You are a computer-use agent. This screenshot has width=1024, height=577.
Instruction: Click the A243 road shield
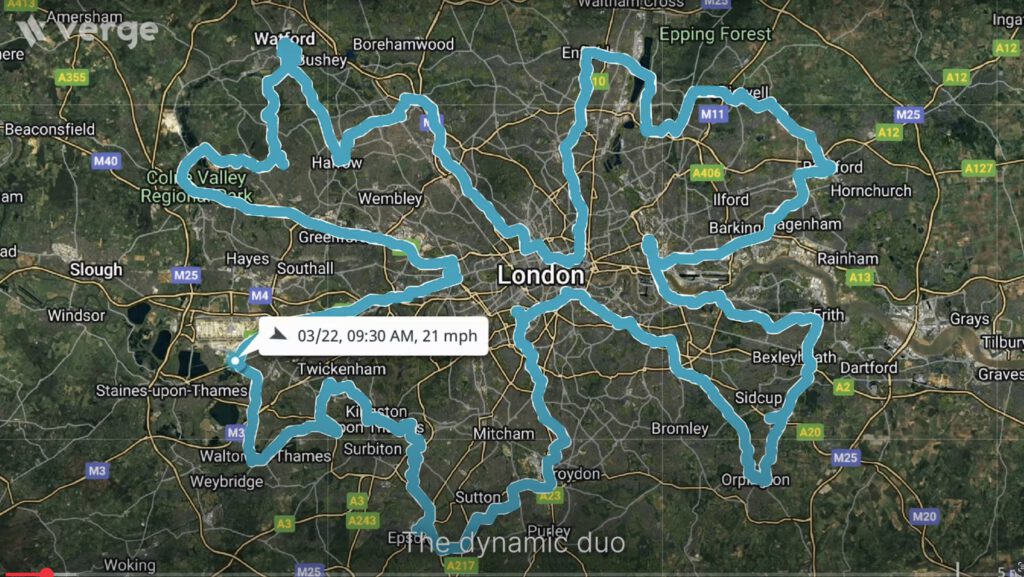(362, 520)
